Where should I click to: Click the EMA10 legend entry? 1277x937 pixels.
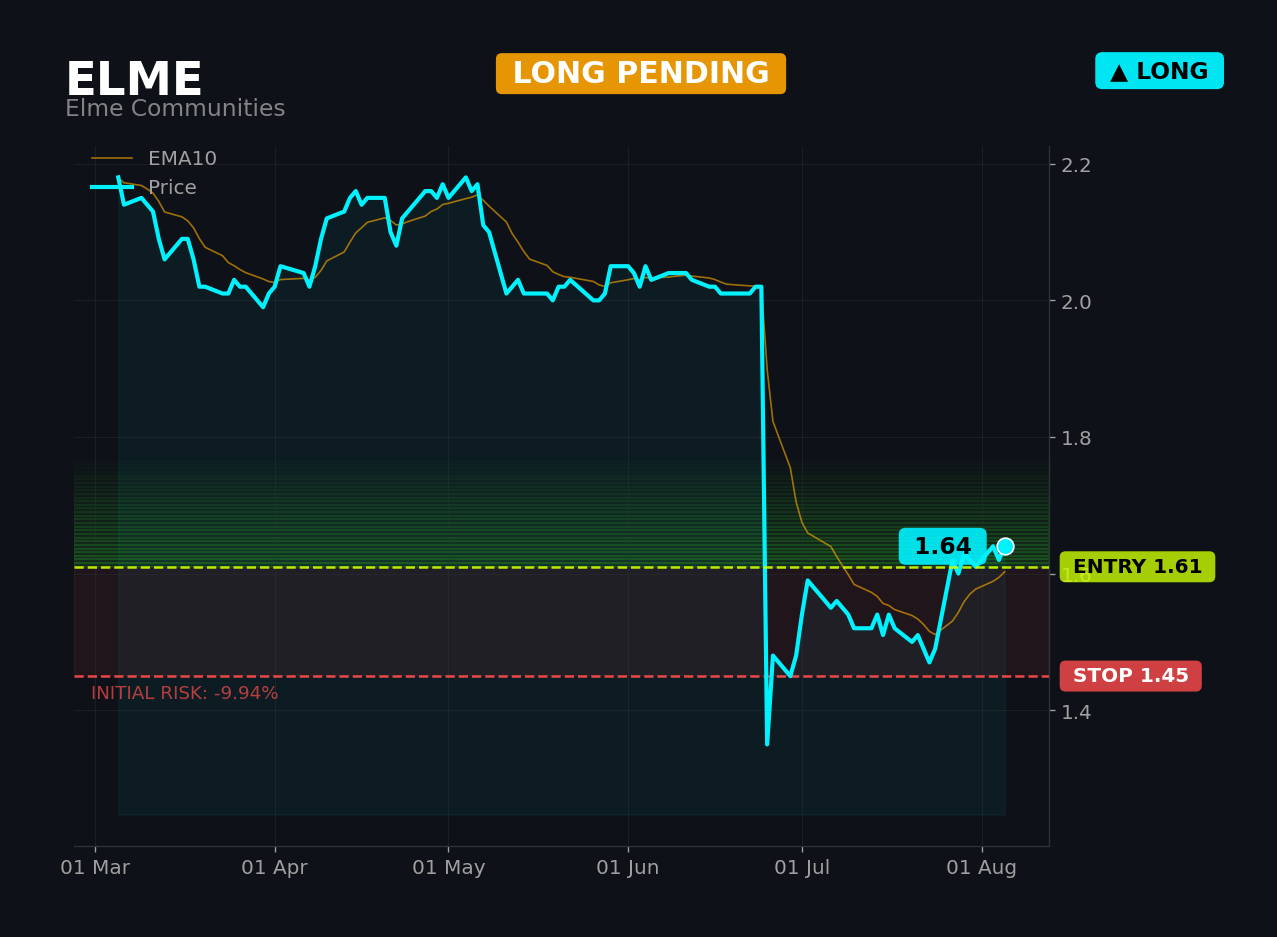coord(154,159)
